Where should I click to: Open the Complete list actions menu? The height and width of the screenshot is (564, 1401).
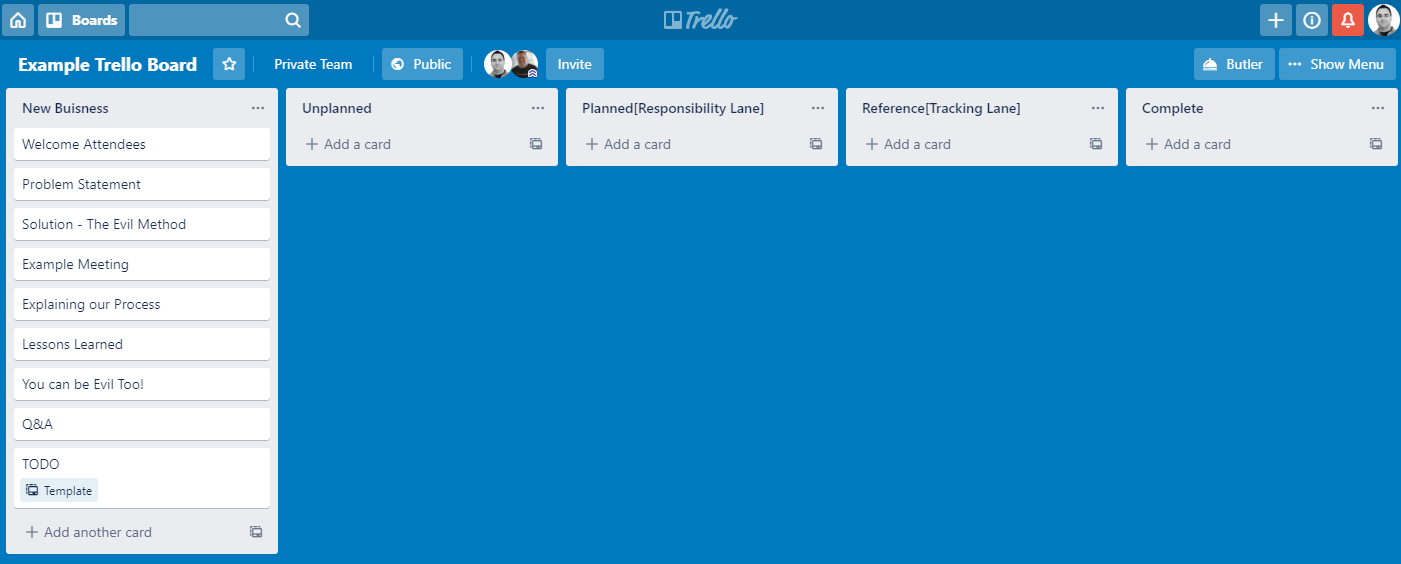pos(1378,108)
